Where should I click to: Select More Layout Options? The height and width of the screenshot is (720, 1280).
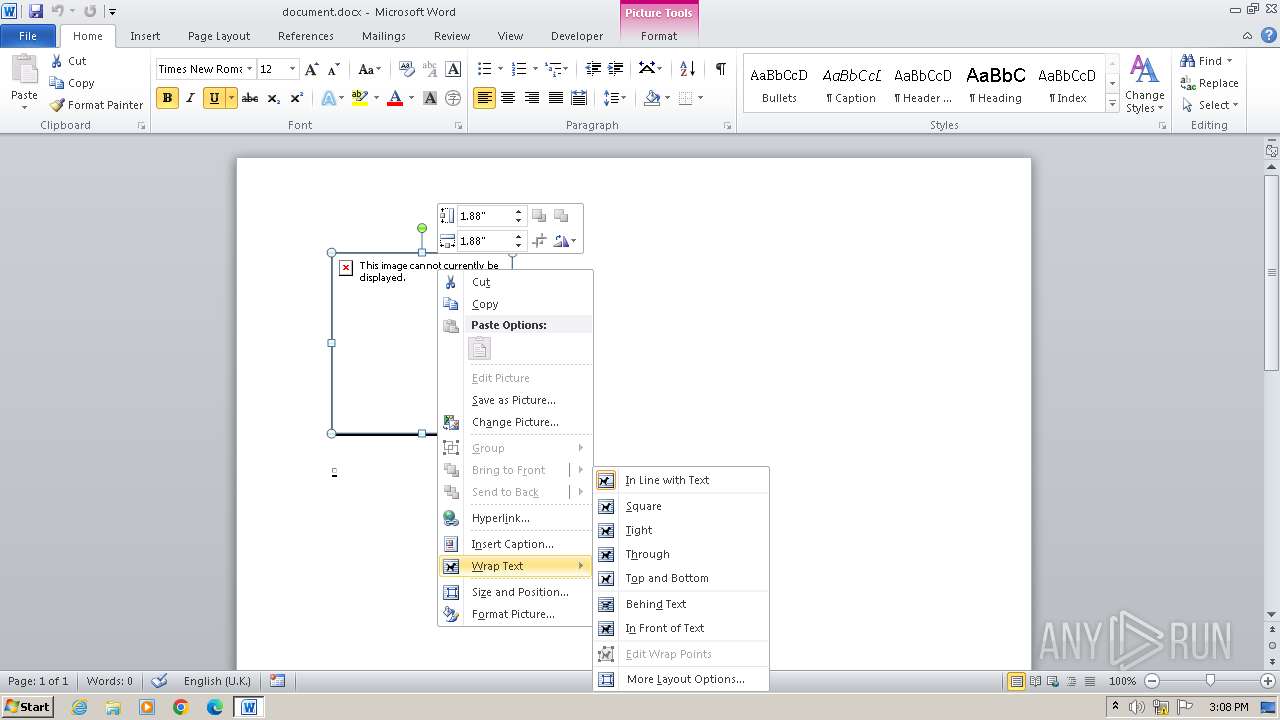(682, 679)
